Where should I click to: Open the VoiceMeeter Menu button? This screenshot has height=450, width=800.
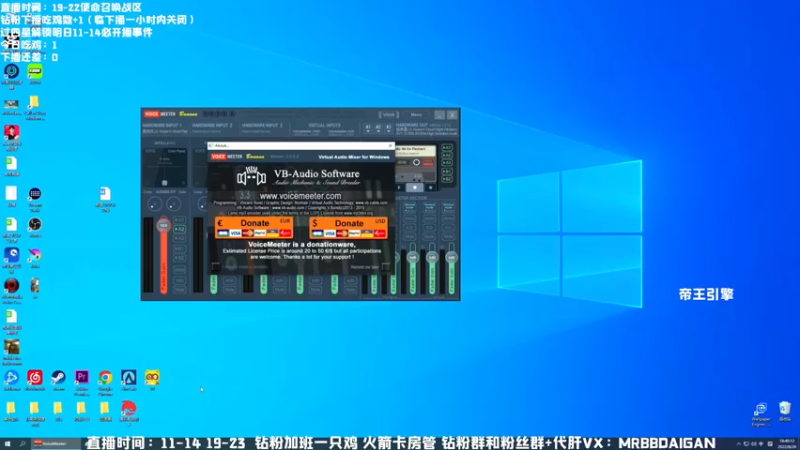click(x=416, y=115)
